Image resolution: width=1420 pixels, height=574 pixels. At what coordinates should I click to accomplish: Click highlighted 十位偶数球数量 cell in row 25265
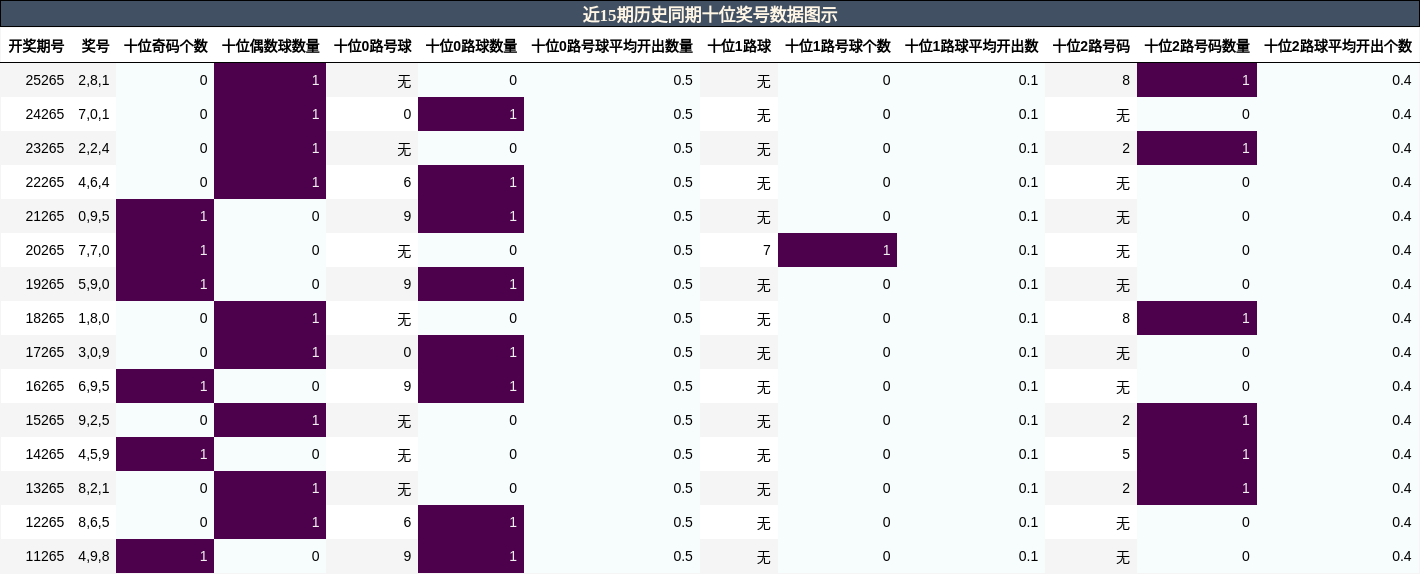click(x=270, y=80)
